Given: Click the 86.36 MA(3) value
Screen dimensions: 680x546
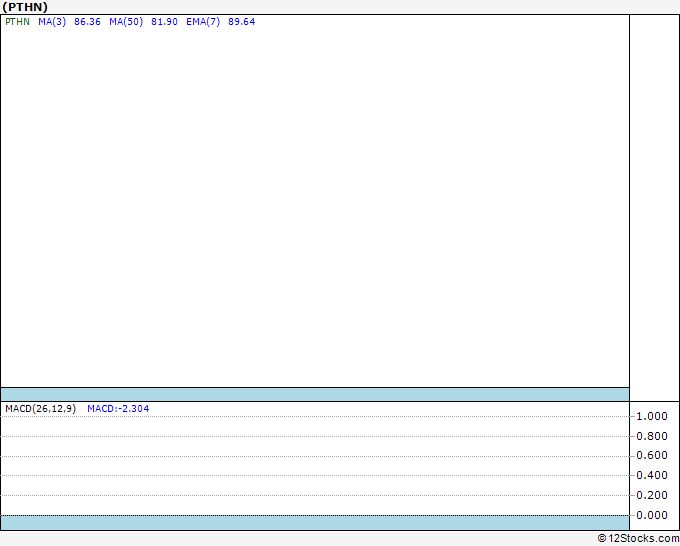Looking at the screenshot, I should (x=87, y=22).
